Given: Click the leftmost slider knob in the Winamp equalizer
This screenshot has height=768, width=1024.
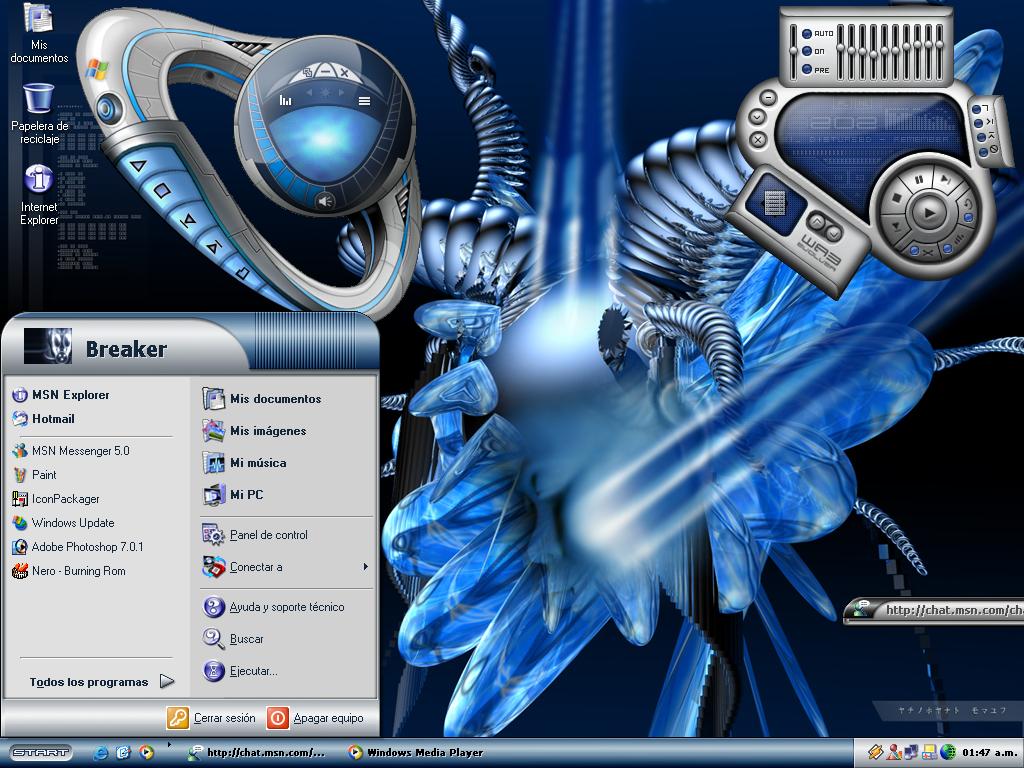Looking at the screenshot, I should coord(793,51).
